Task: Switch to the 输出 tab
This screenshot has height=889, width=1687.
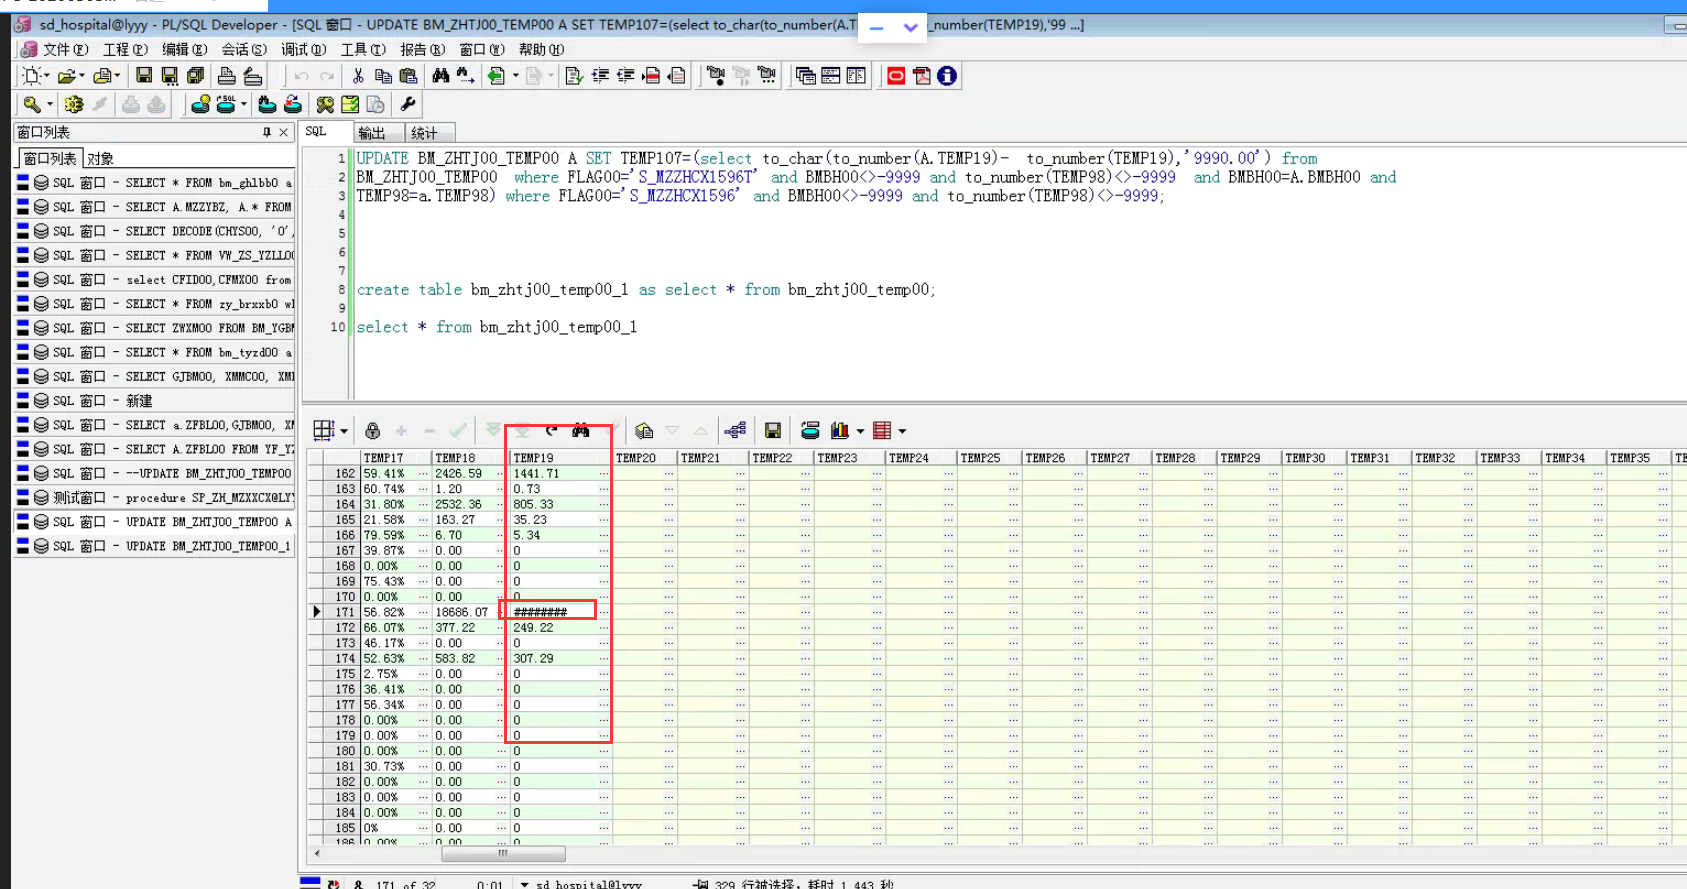Action: (372, 133)
